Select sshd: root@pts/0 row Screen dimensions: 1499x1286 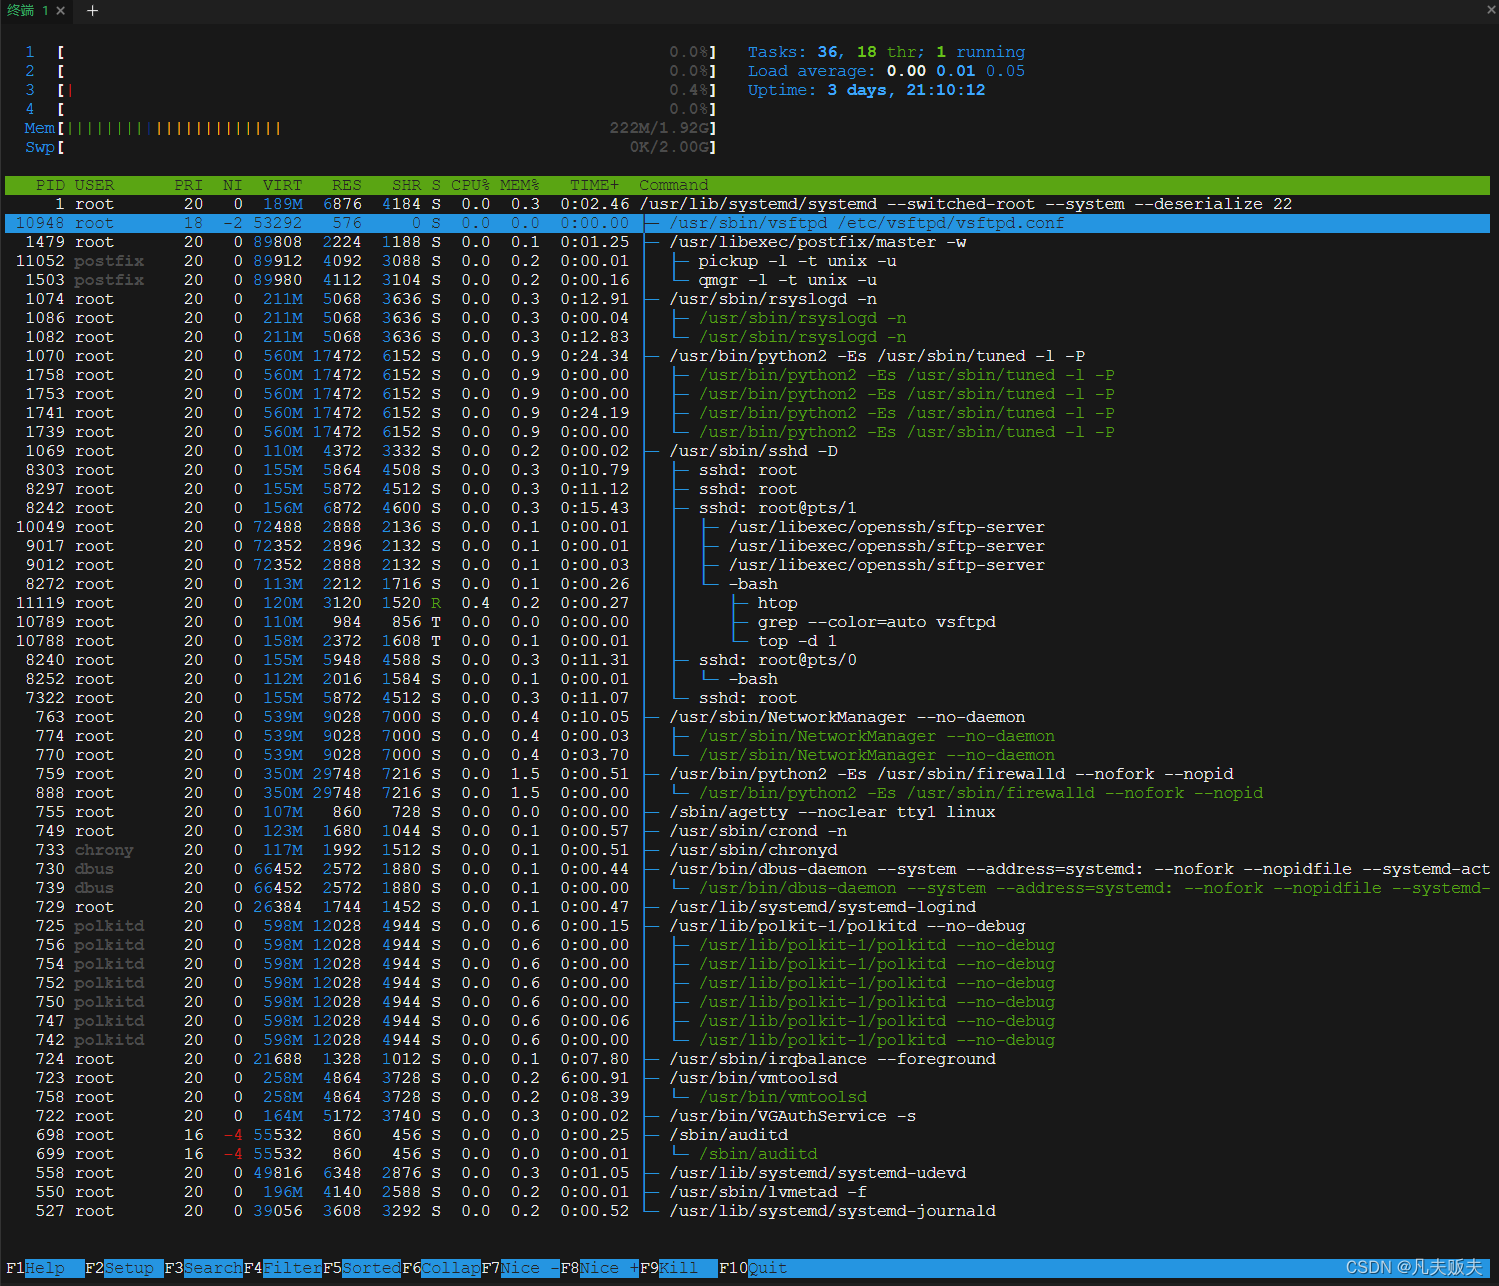coord(747,660)
